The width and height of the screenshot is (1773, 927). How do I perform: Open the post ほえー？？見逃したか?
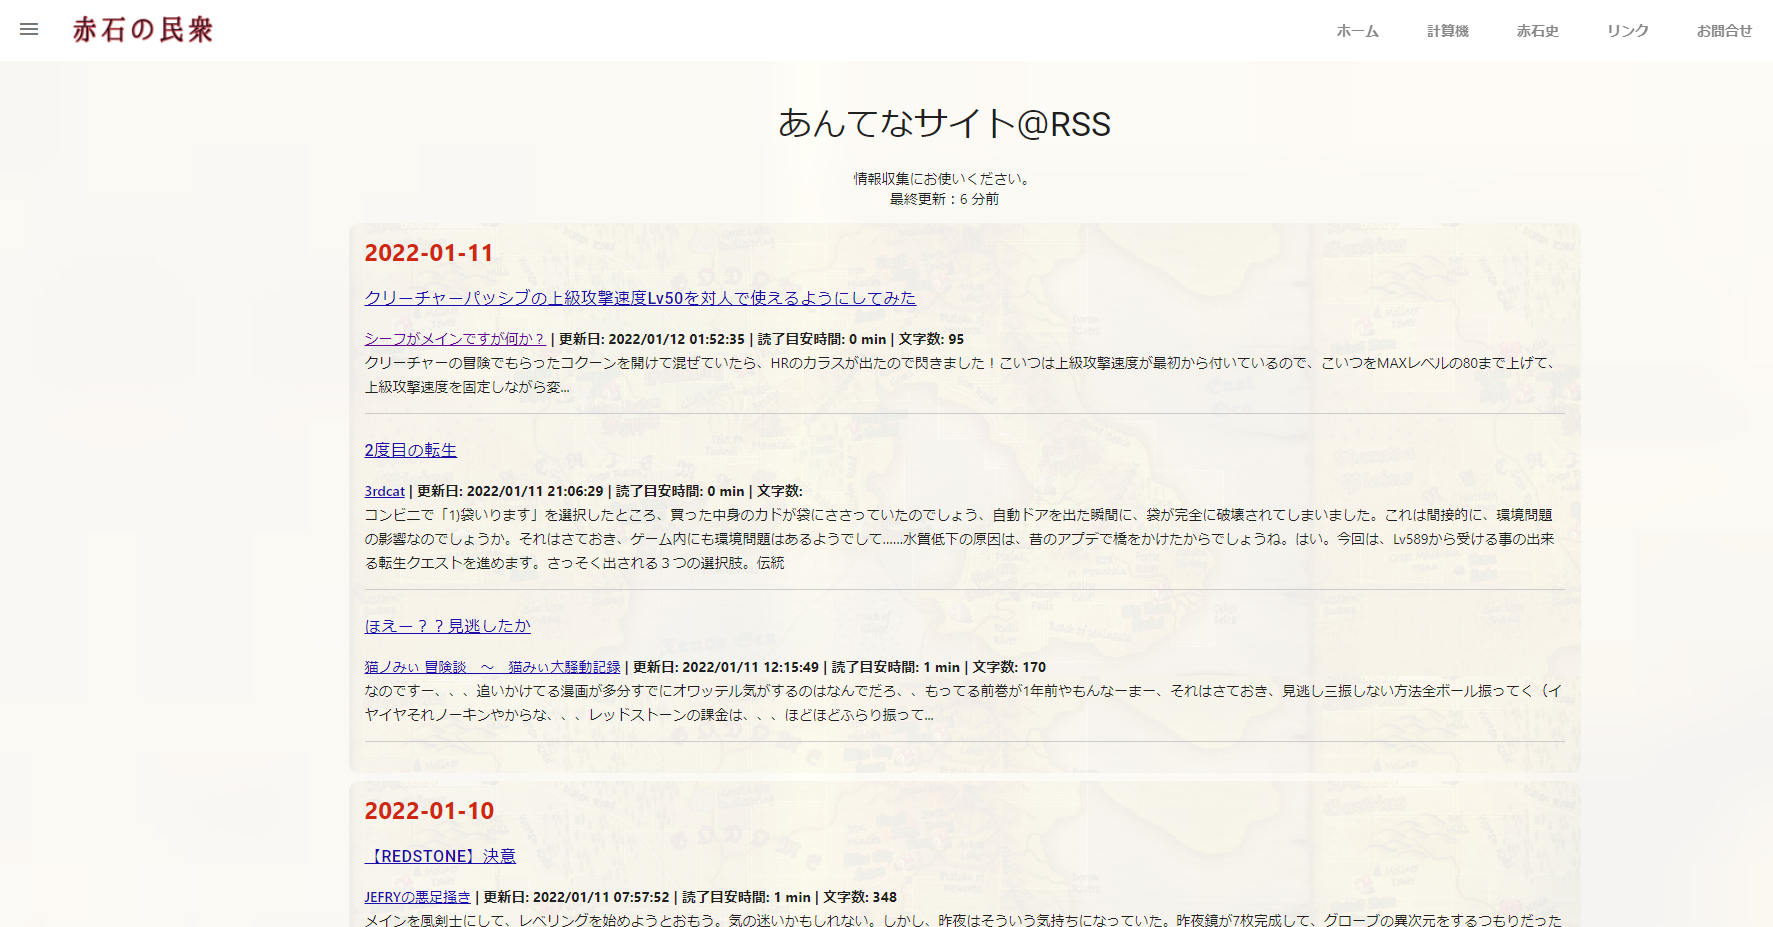click(447, 625)
